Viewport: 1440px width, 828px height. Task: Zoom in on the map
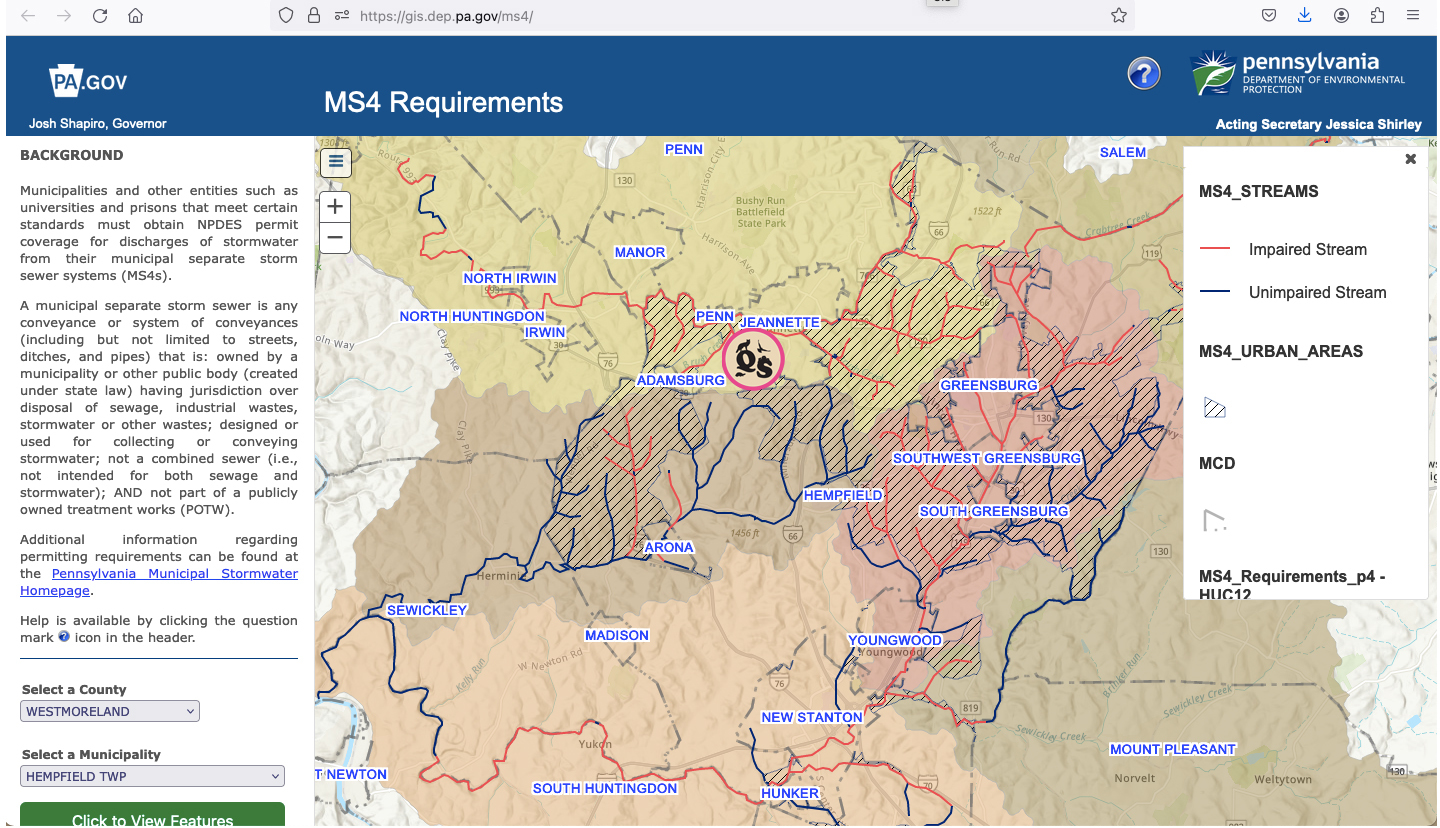tap(335, 207)
